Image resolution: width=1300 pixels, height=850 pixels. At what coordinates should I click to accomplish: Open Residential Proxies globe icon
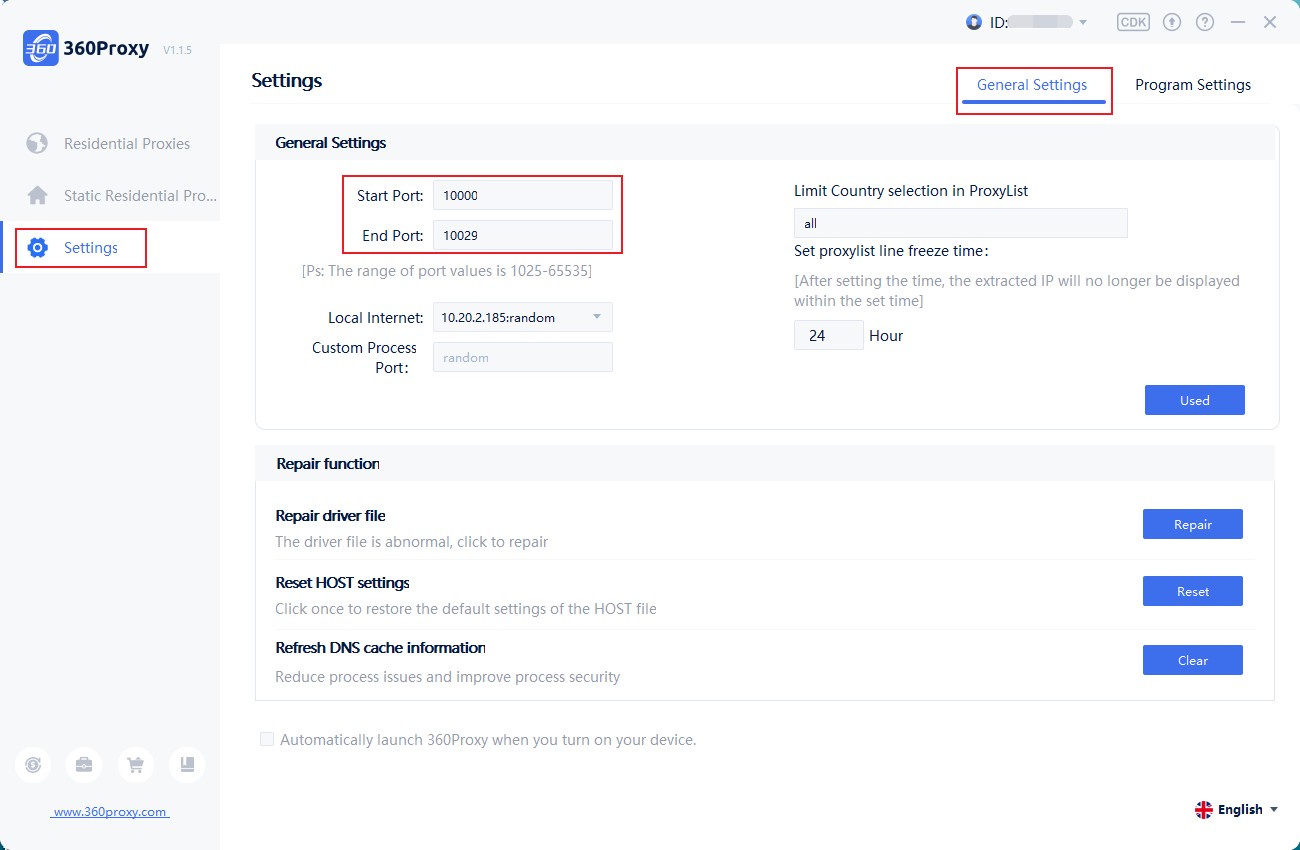[37, 143]
